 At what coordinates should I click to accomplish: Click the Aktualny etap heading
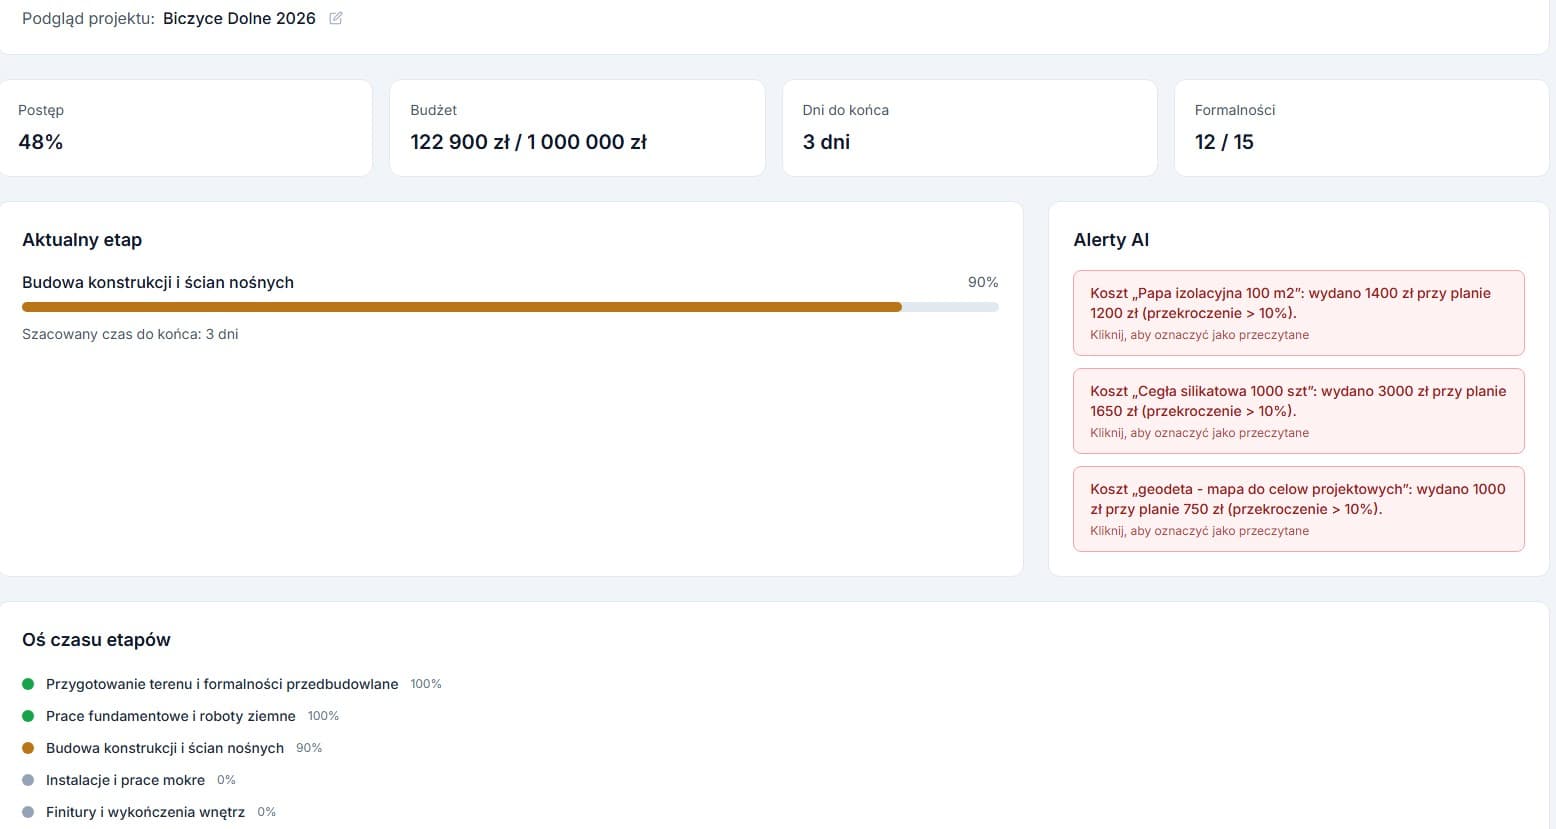[x=82, y=240]
